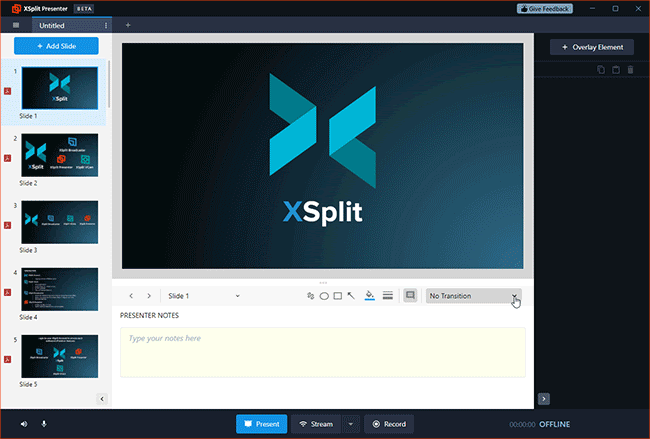The image size is (650, 439).
Task: Click the Present button
Action: (262, 424)
